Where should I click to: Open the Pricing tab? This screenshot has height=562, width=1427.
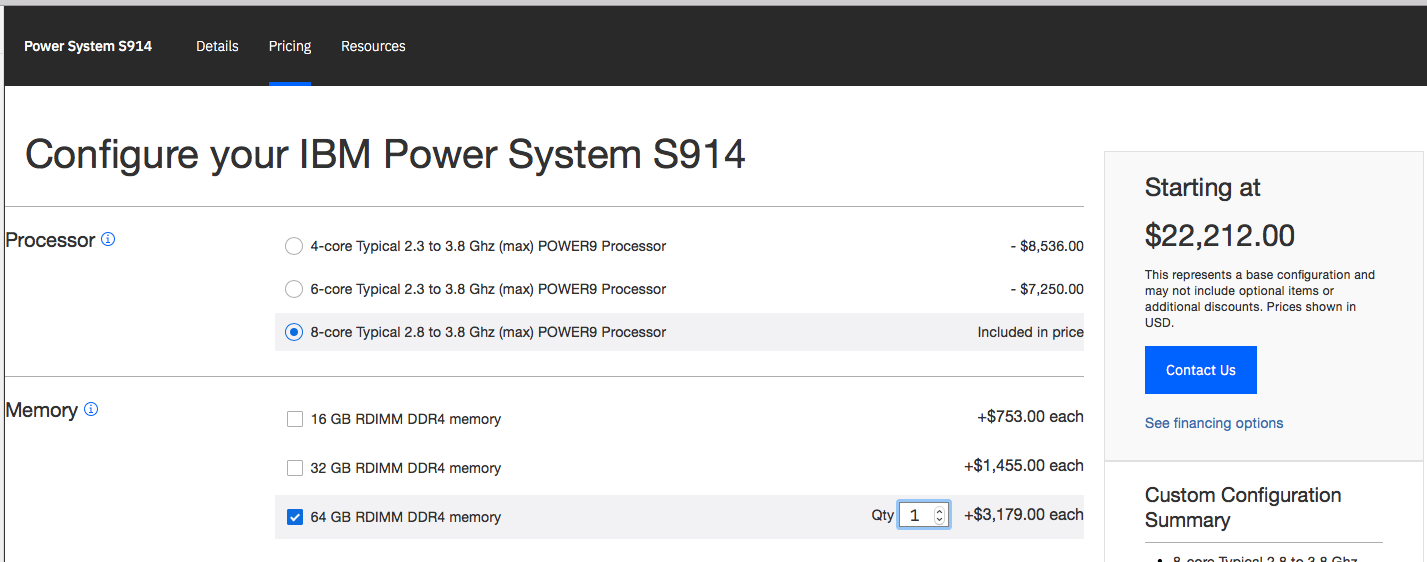coord(290,46)
